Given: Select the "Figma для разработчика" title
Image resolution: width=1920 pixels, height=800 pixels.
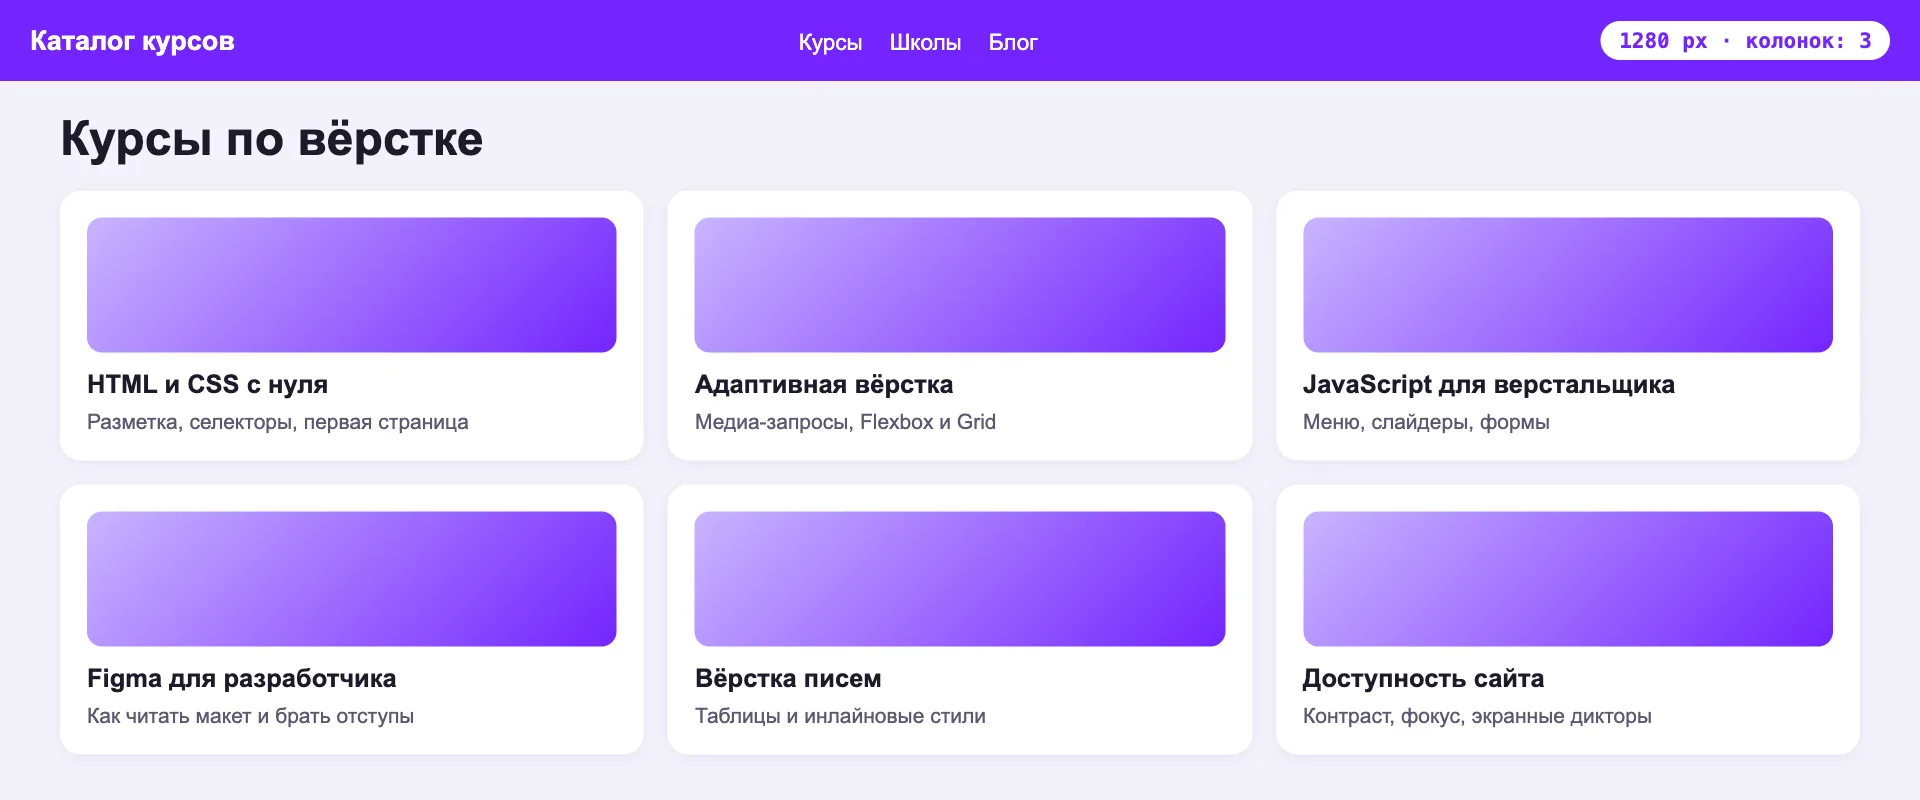Looking at the screenshot, I should coord(242,678).
